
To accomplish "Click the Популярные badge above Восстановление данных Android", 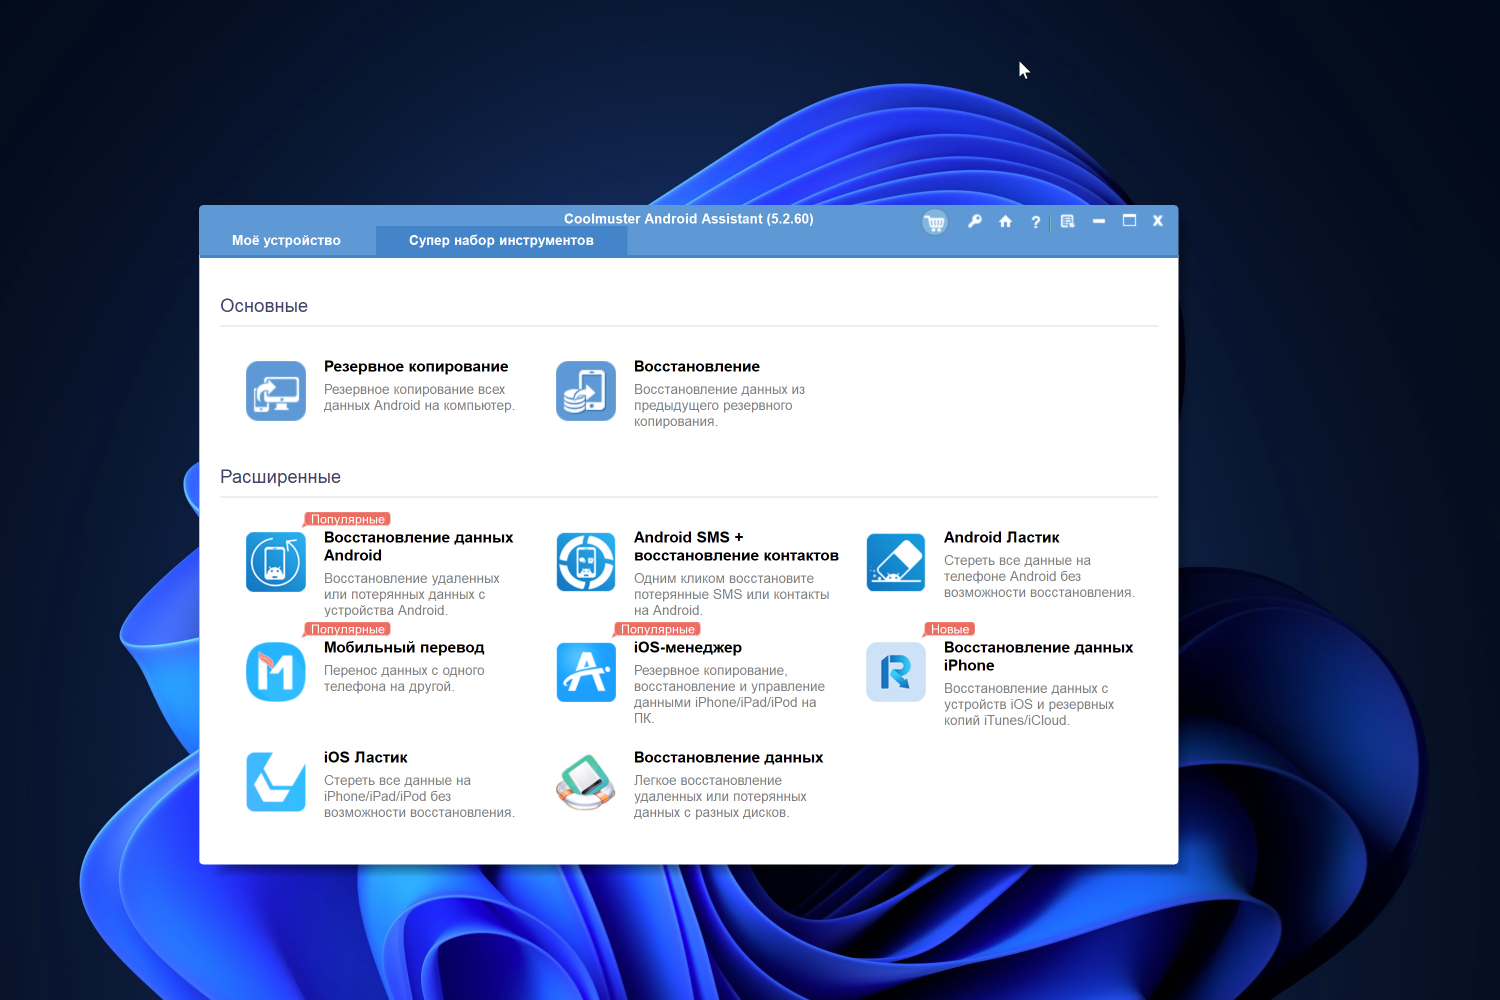I will tap(347, 519).
